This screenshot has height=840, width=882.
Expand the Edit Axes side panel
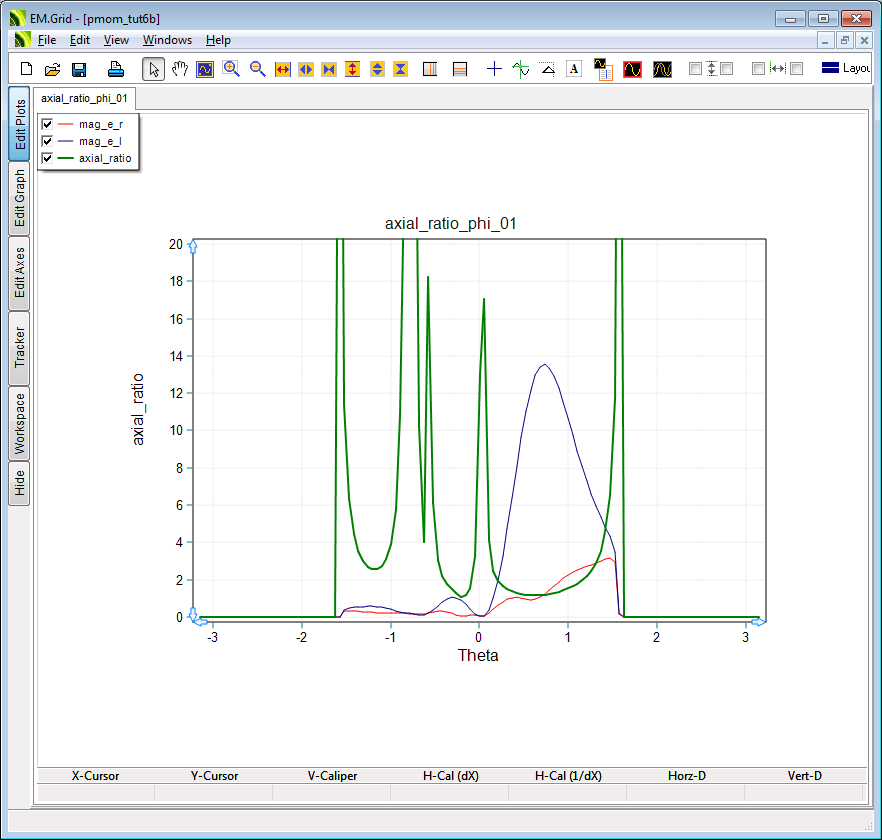coord(19,273)
